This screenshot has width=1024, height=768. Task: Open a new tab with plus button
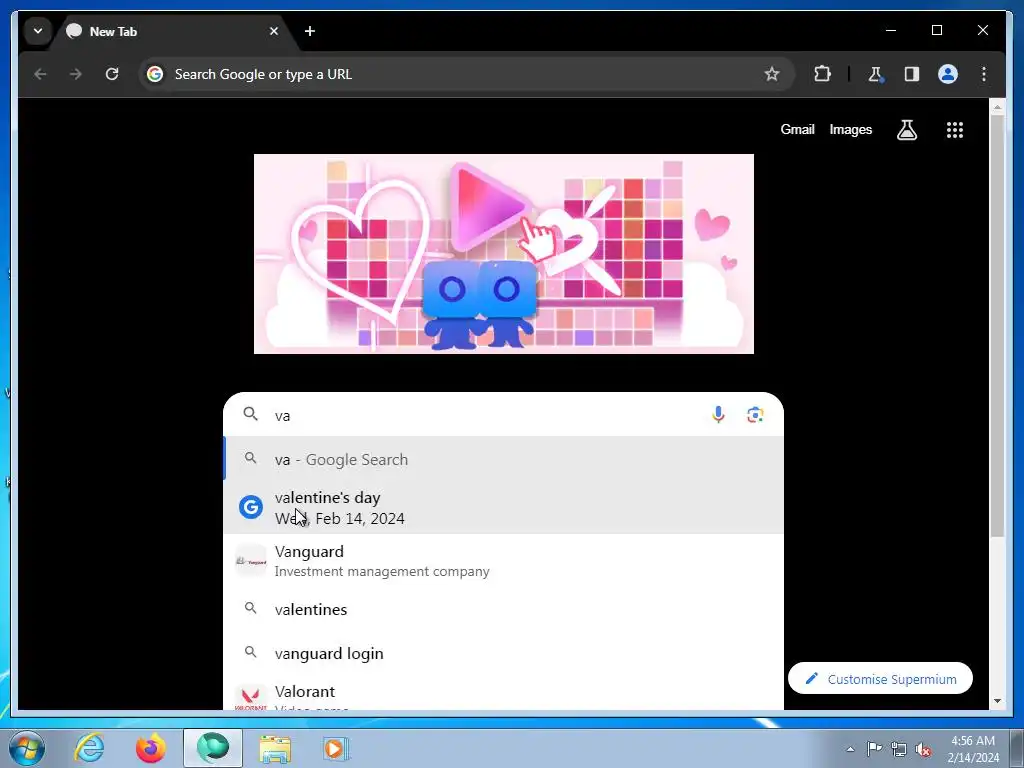[x=310, y=31]
